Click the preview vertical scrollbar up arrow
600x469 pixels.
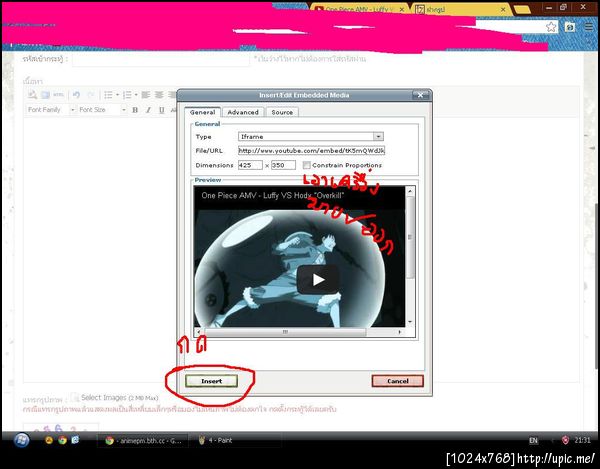click(410, 191)
